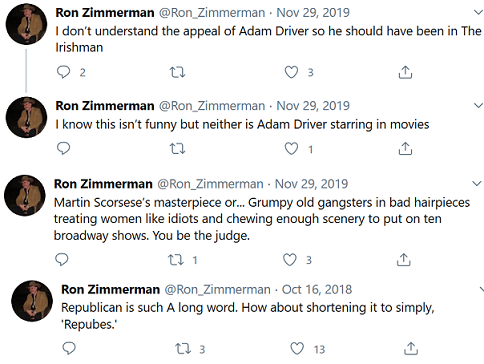Open profile picture on Scorsese tweet
This screenshot has height=364, width=484.
[25, 195]
